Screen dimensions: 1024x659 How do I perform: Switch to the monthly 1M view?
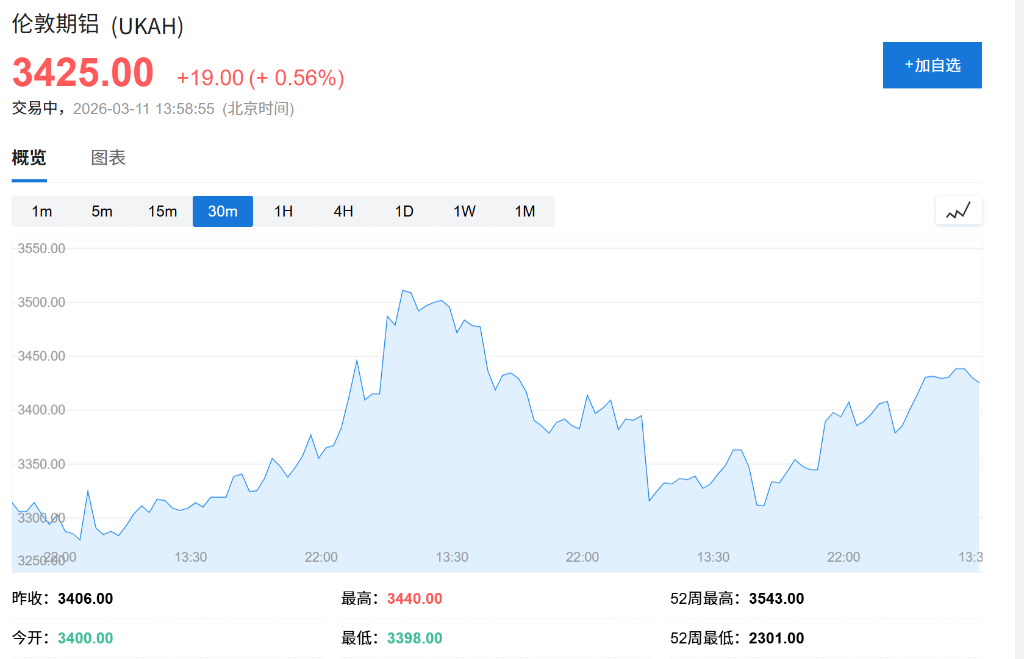[524, 211]
